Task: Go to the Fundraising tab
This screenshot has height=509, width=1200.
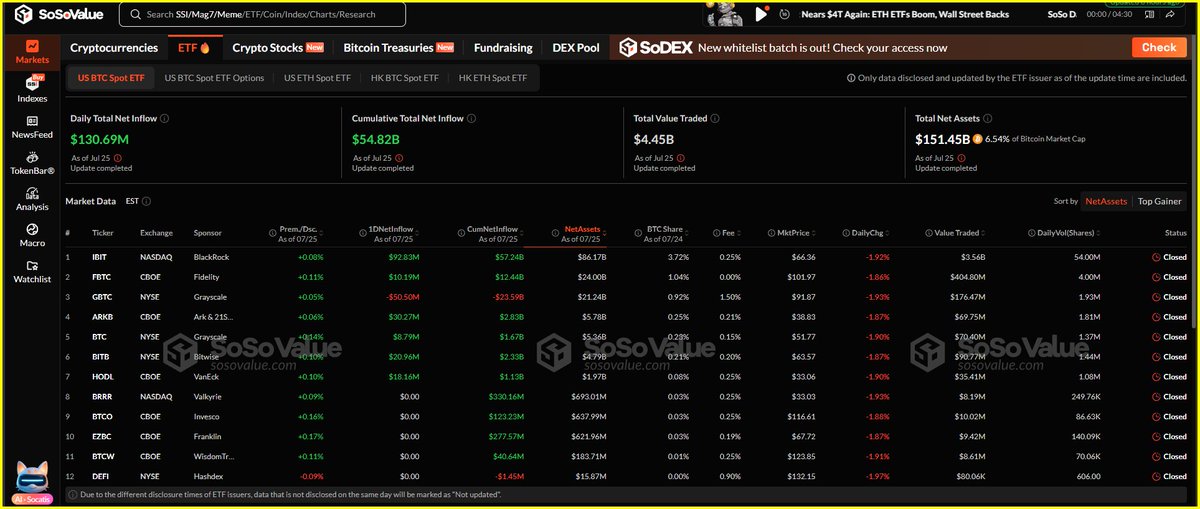Action: point(503,47)
